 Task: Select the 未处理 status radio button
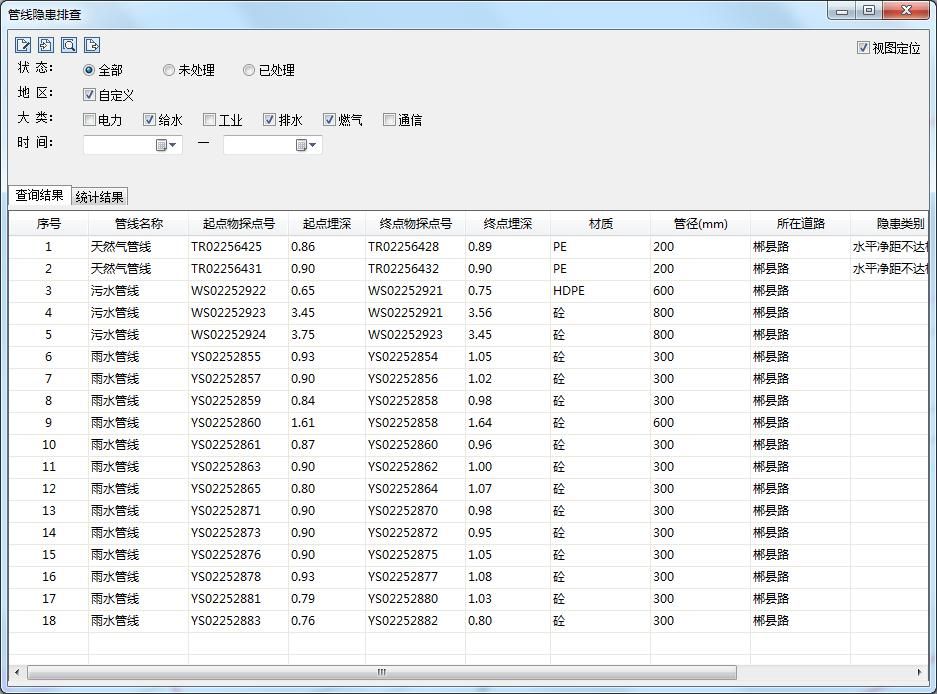point(169,70)
